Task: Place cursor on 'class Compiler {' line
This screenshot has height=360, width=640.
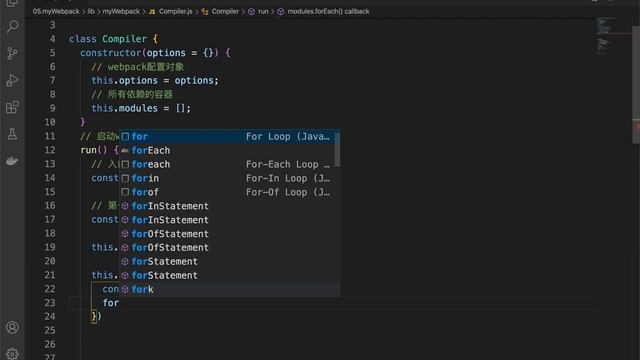Action: (113, 39)
